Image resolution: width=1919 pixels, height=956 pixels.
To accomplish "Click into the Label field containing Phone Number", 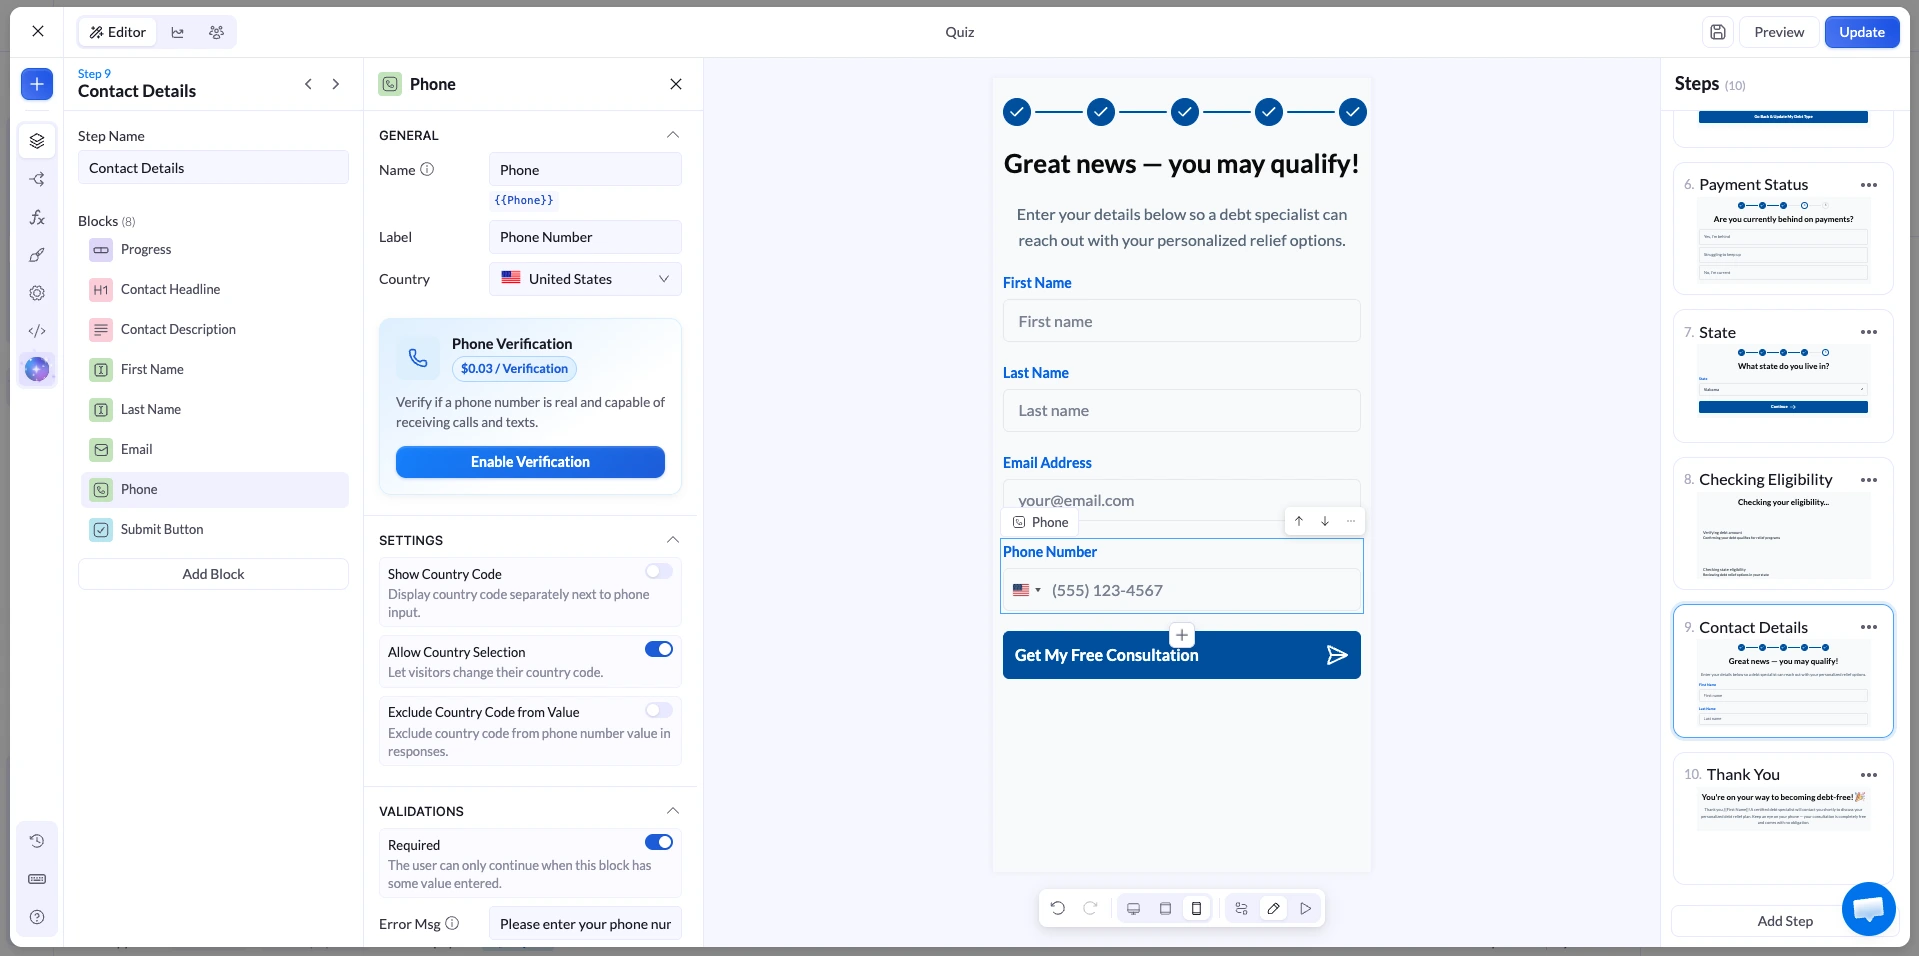I will pyautogui.click(x=585, y=237).
